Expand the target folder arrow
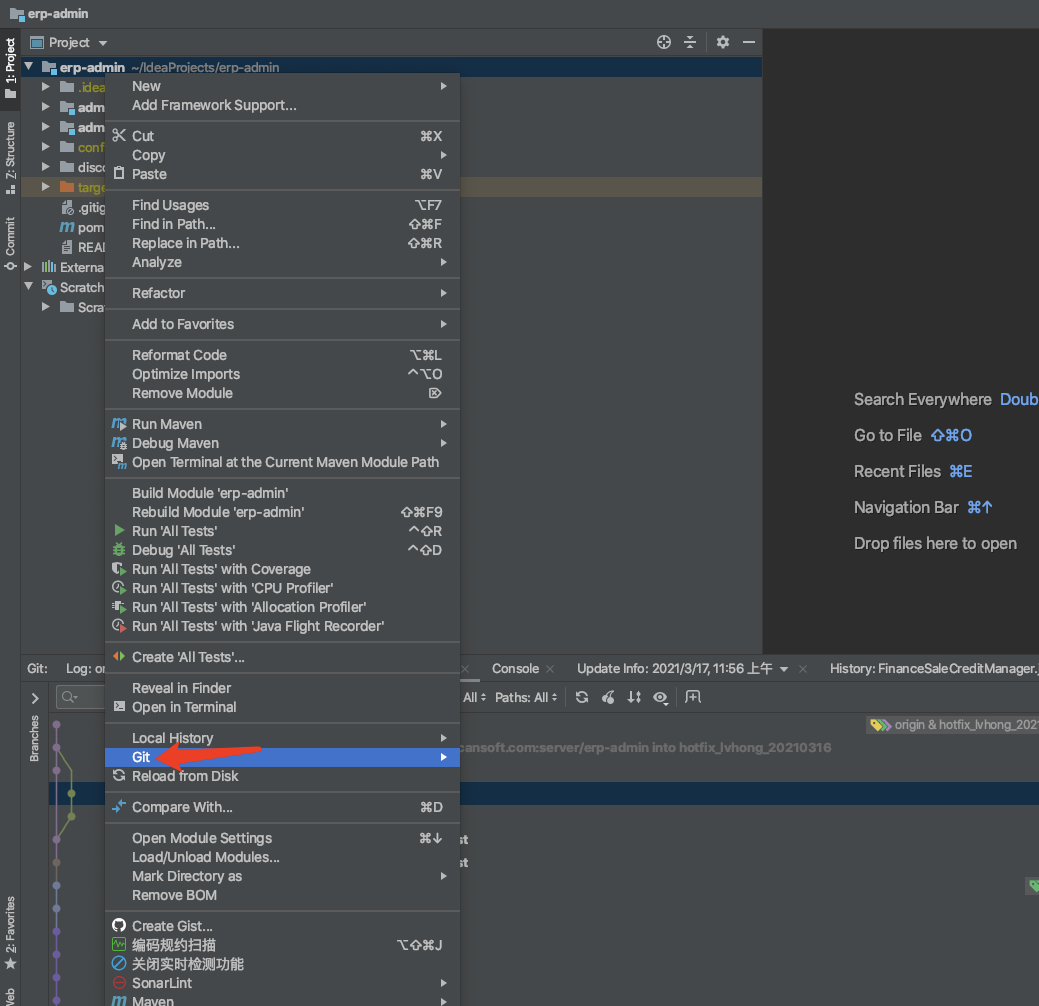 pos(45,187)
